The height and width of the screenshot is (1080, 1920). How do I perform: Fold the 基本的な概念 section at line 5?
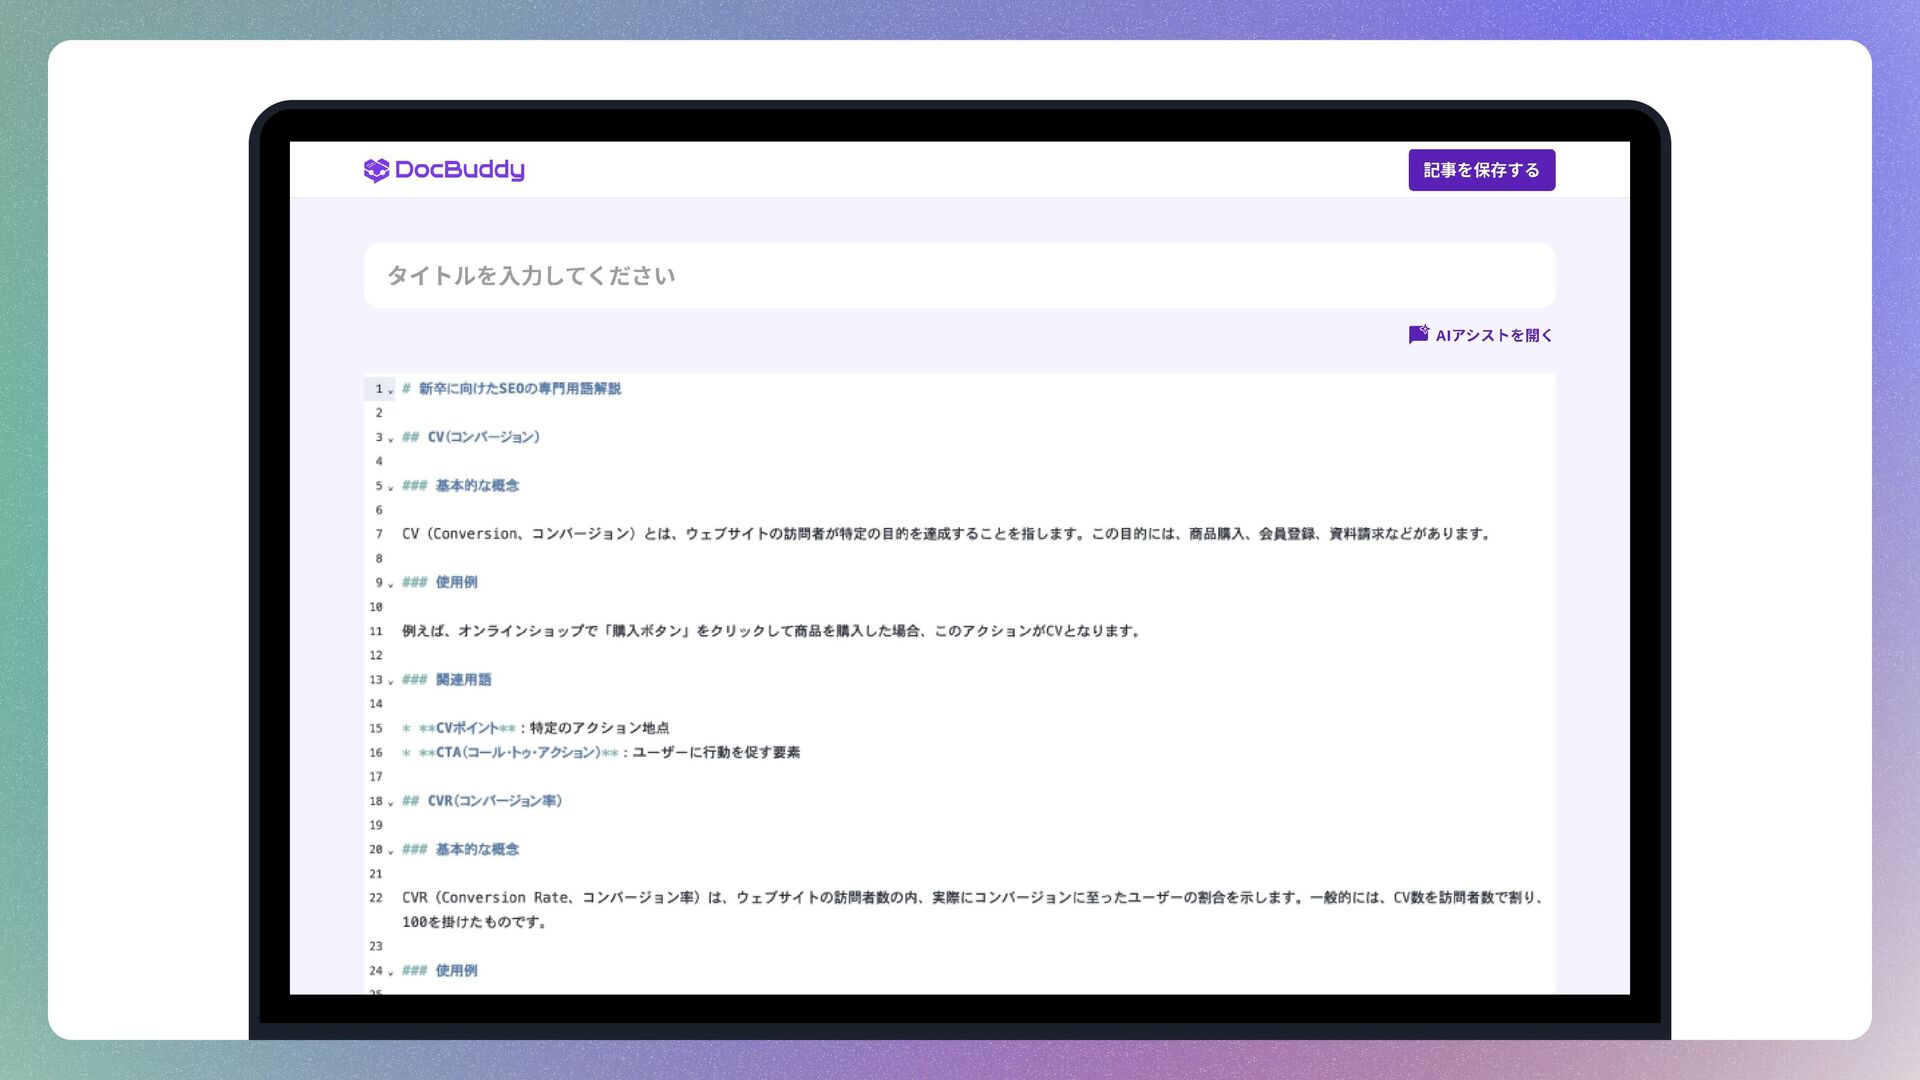391,487
